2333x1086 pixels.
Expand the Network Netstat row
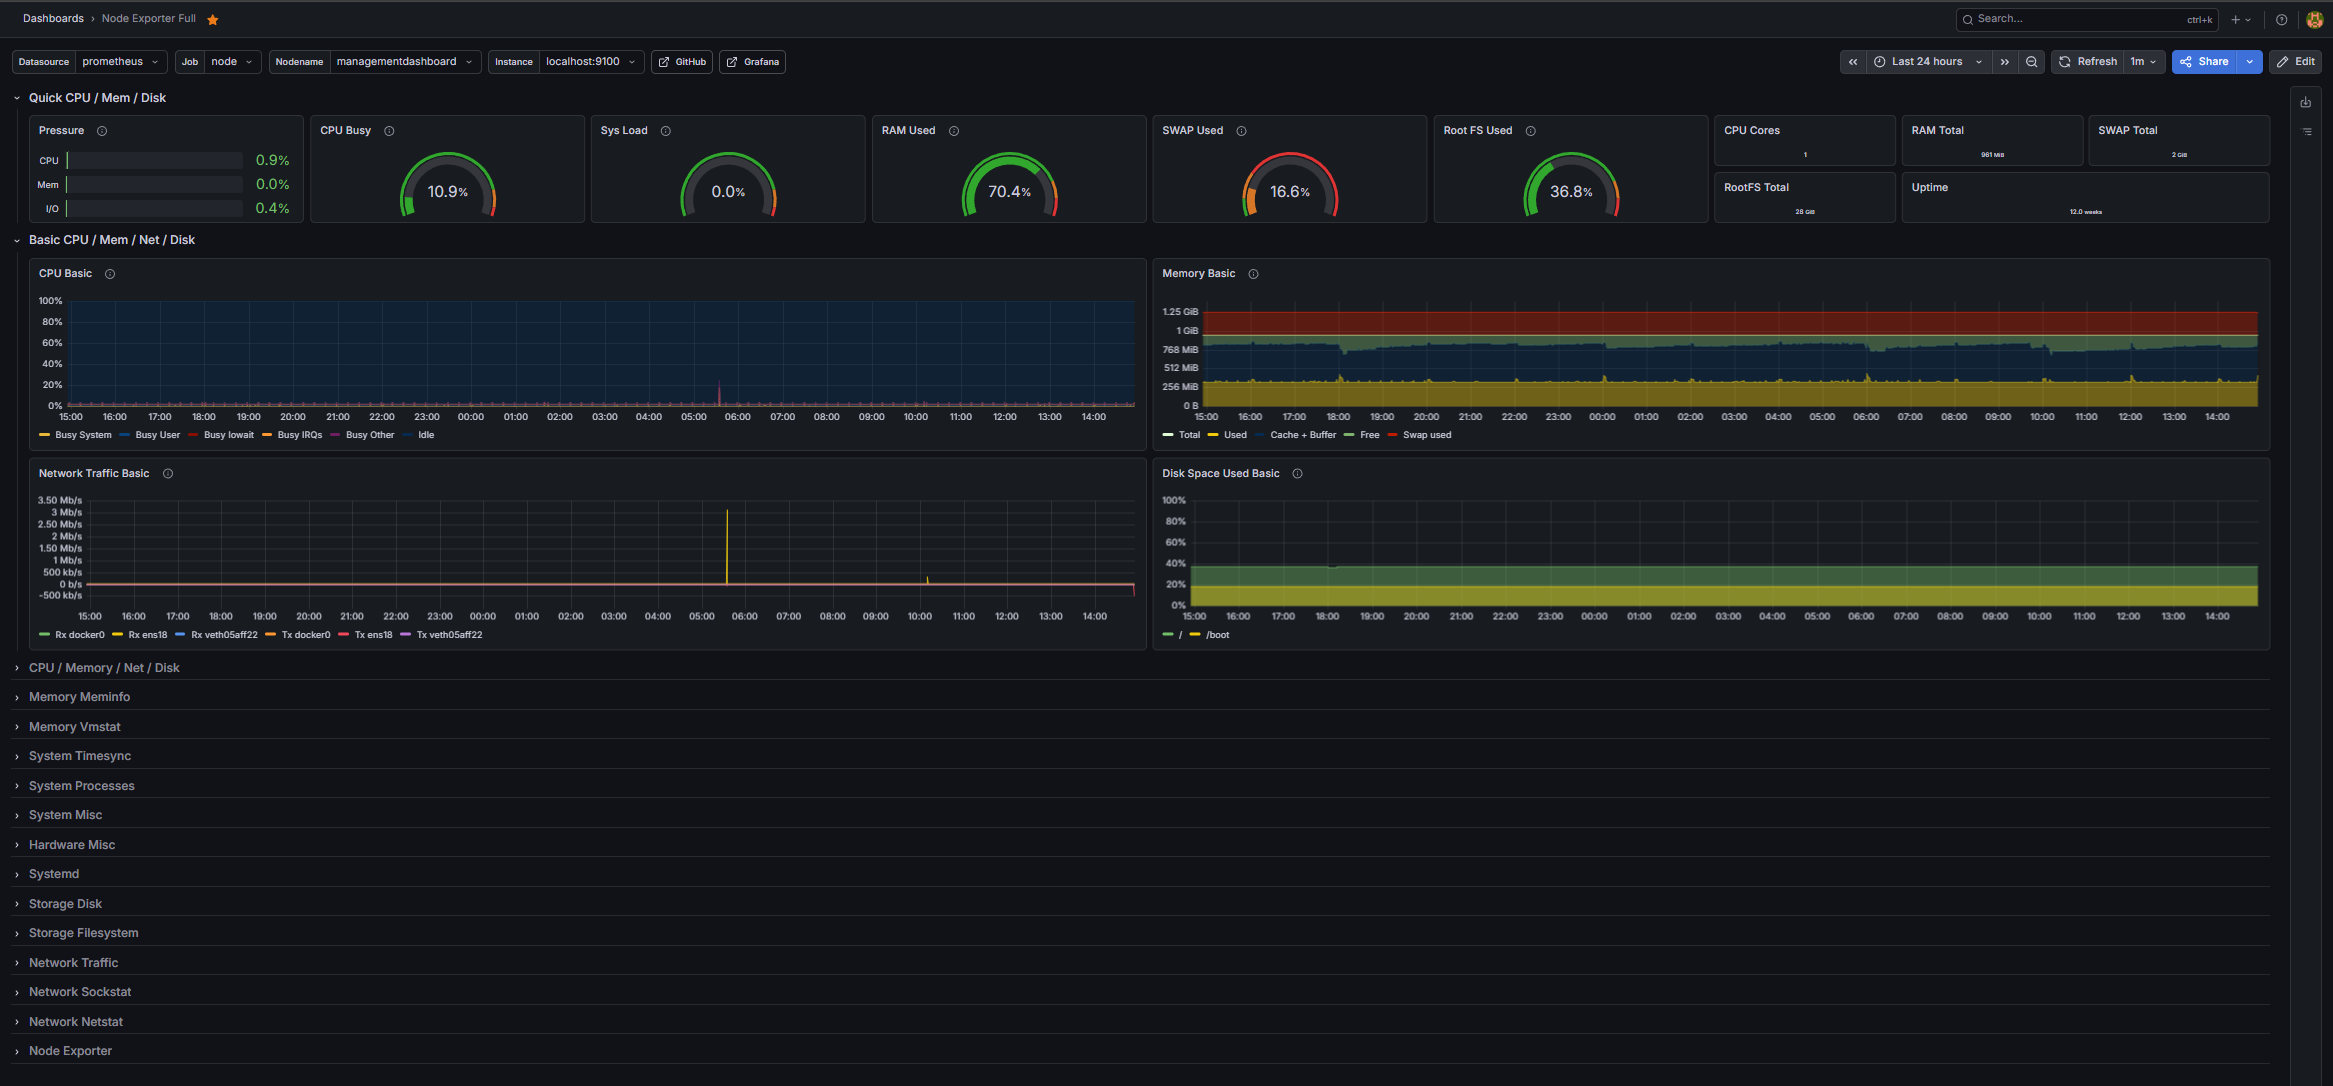[76, 1022]
